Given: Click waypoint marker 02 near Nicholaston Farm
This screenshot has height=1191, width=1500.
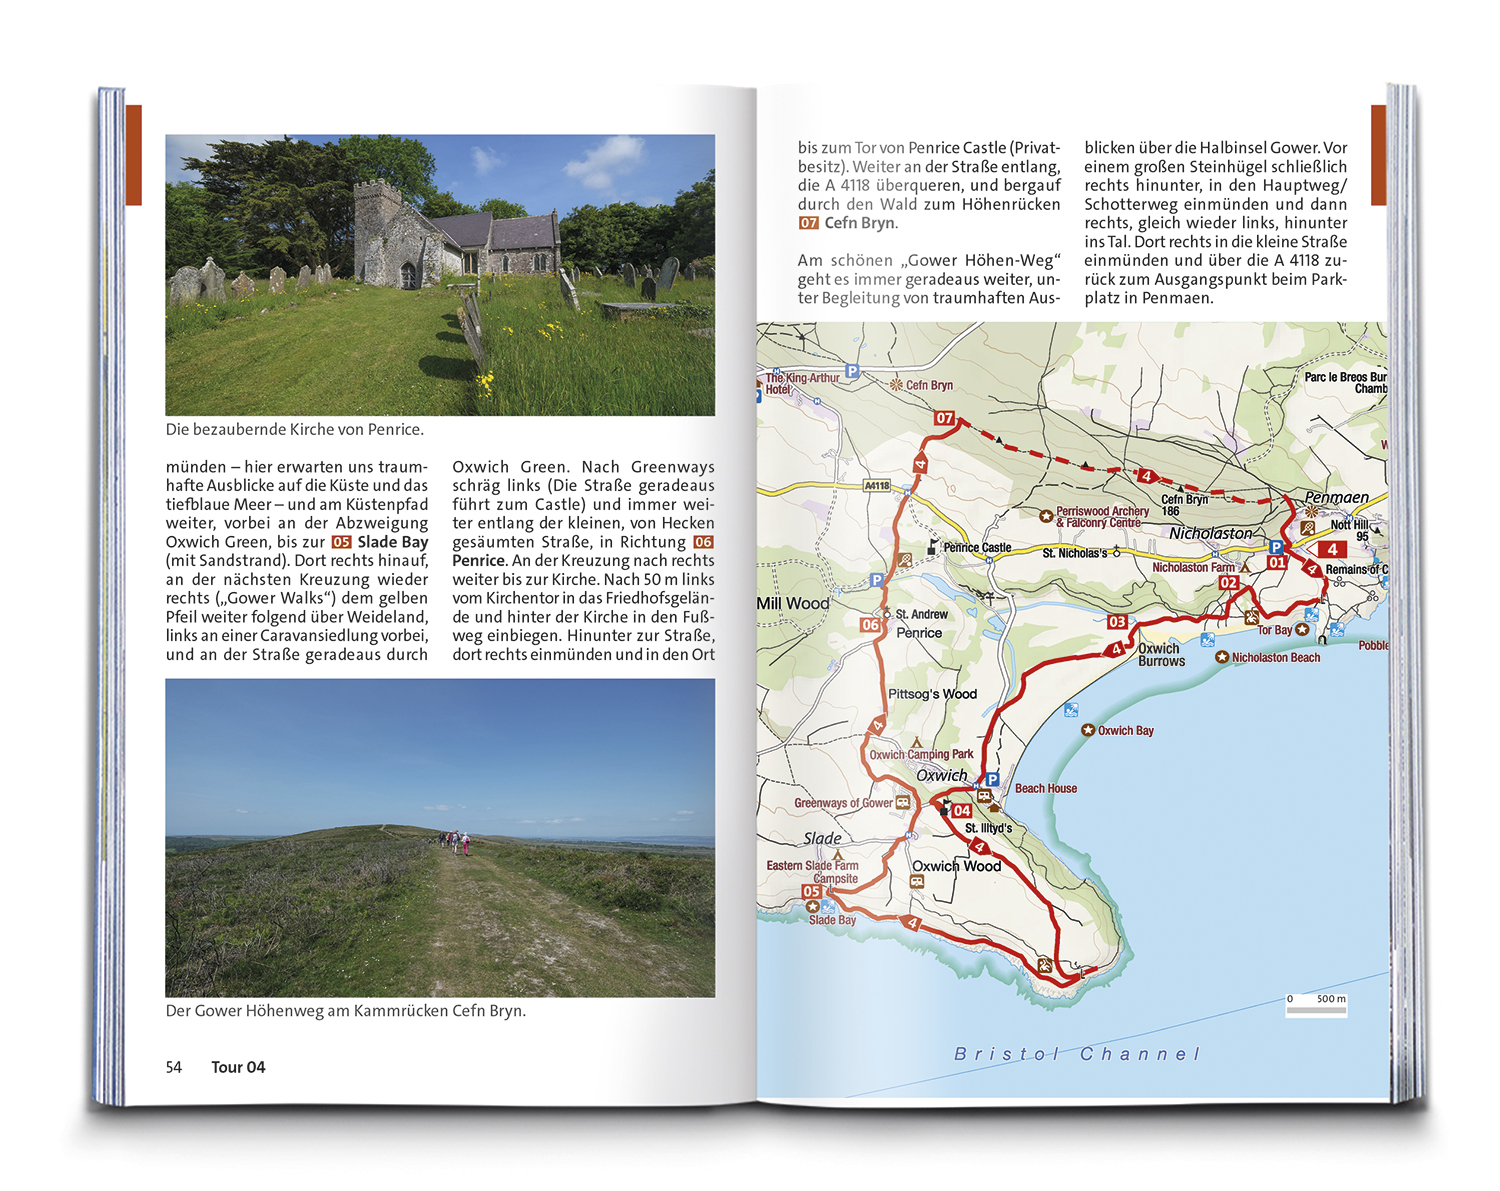Looking at the screenshot, I should pyautogui.click(x=1229, y=582).
